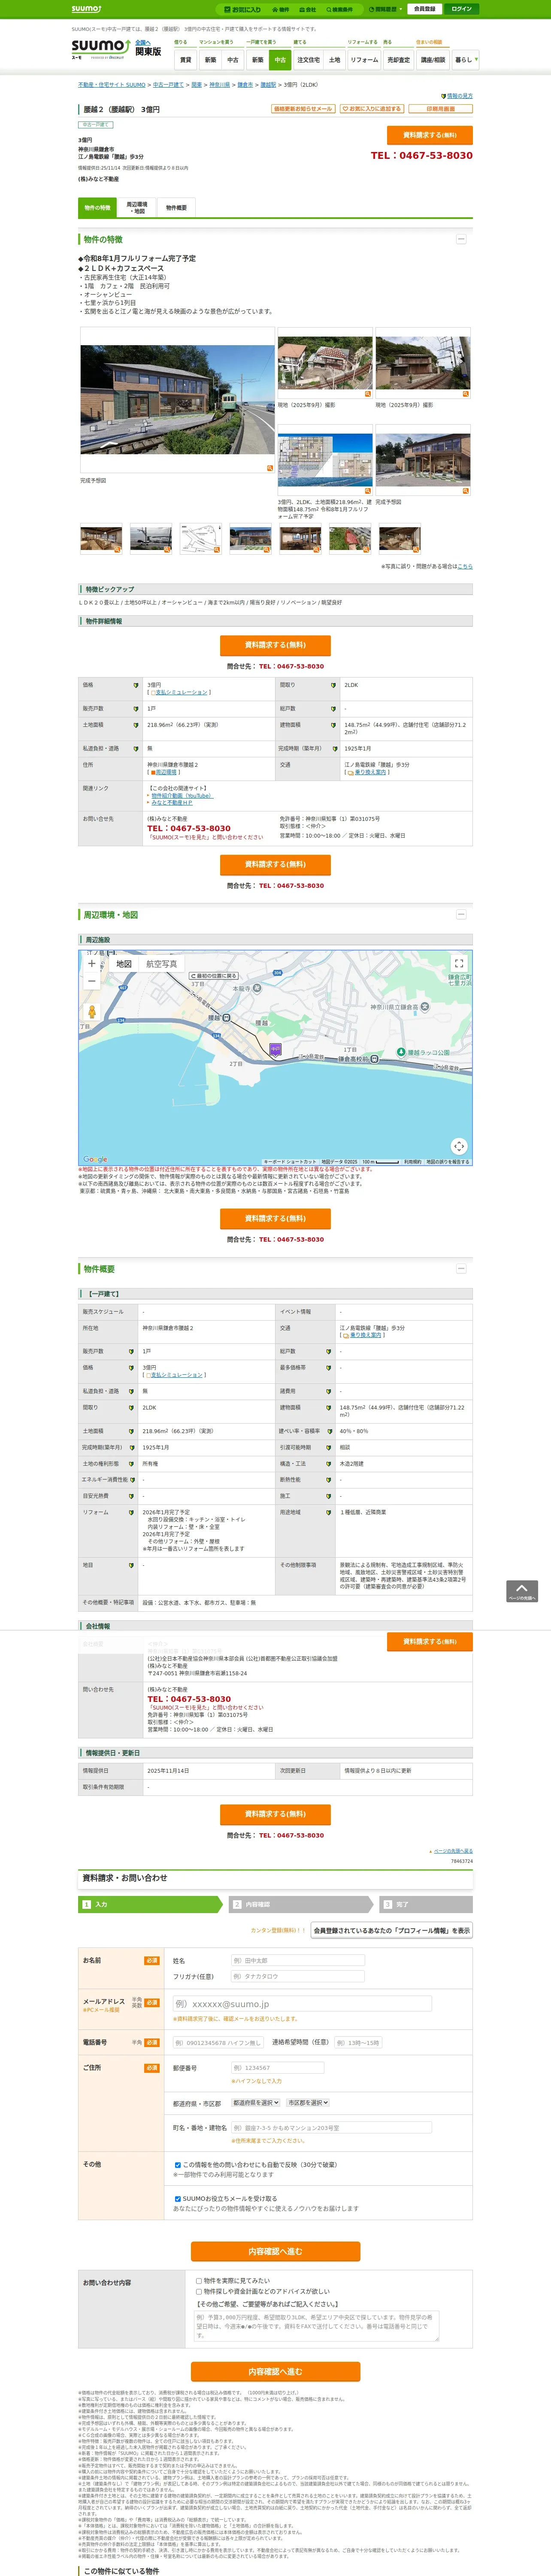Switch map to 航空写真 view

162,964
